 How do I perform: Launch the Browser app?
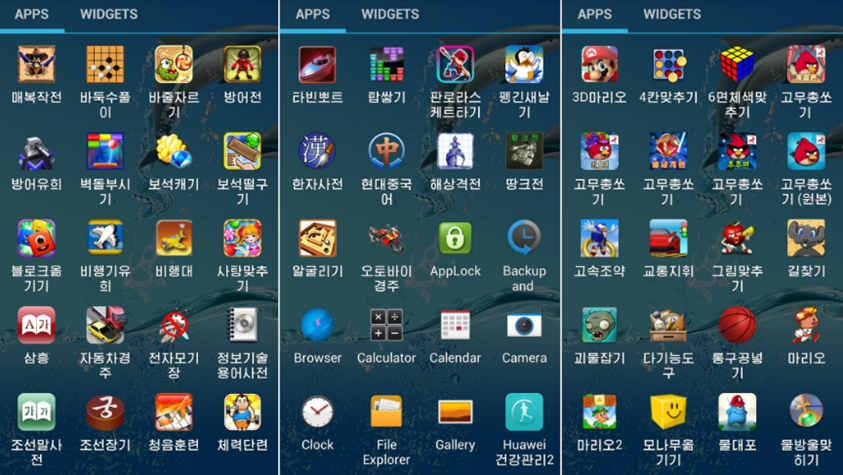[317, 326]
